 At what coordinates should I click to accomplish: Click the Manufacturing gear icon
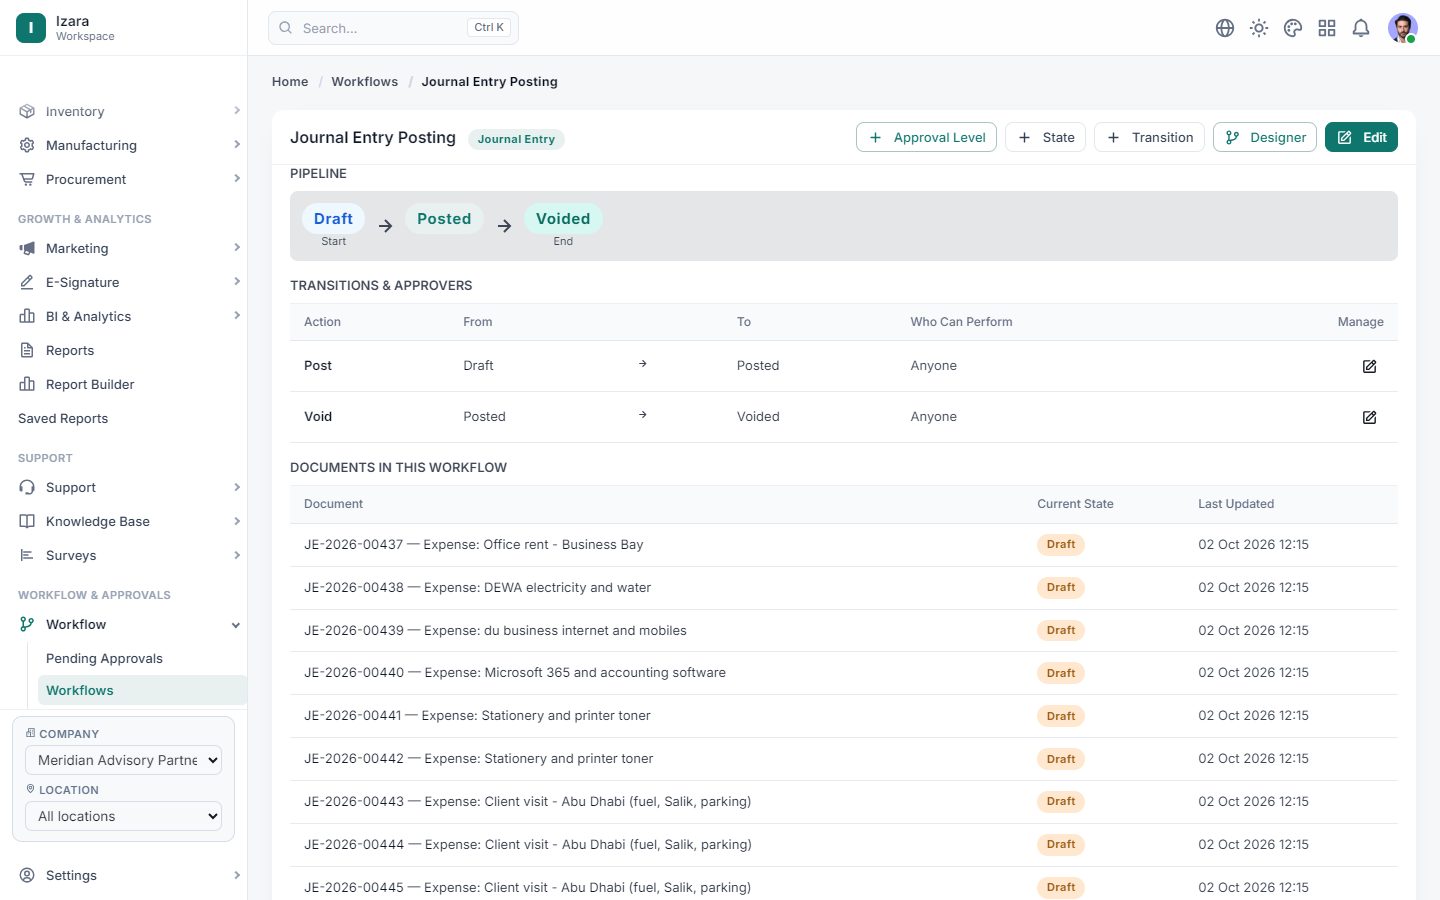point(27,145)
